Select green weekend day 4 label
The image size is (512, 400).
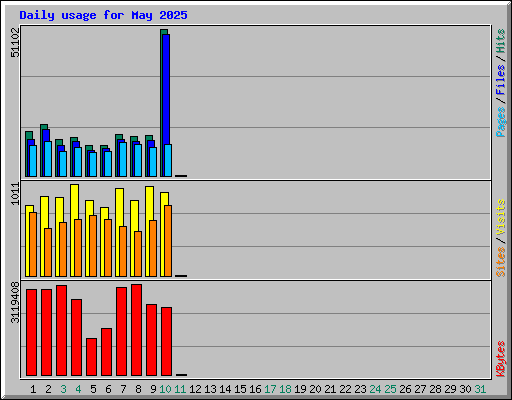click(x=78, y=389)
